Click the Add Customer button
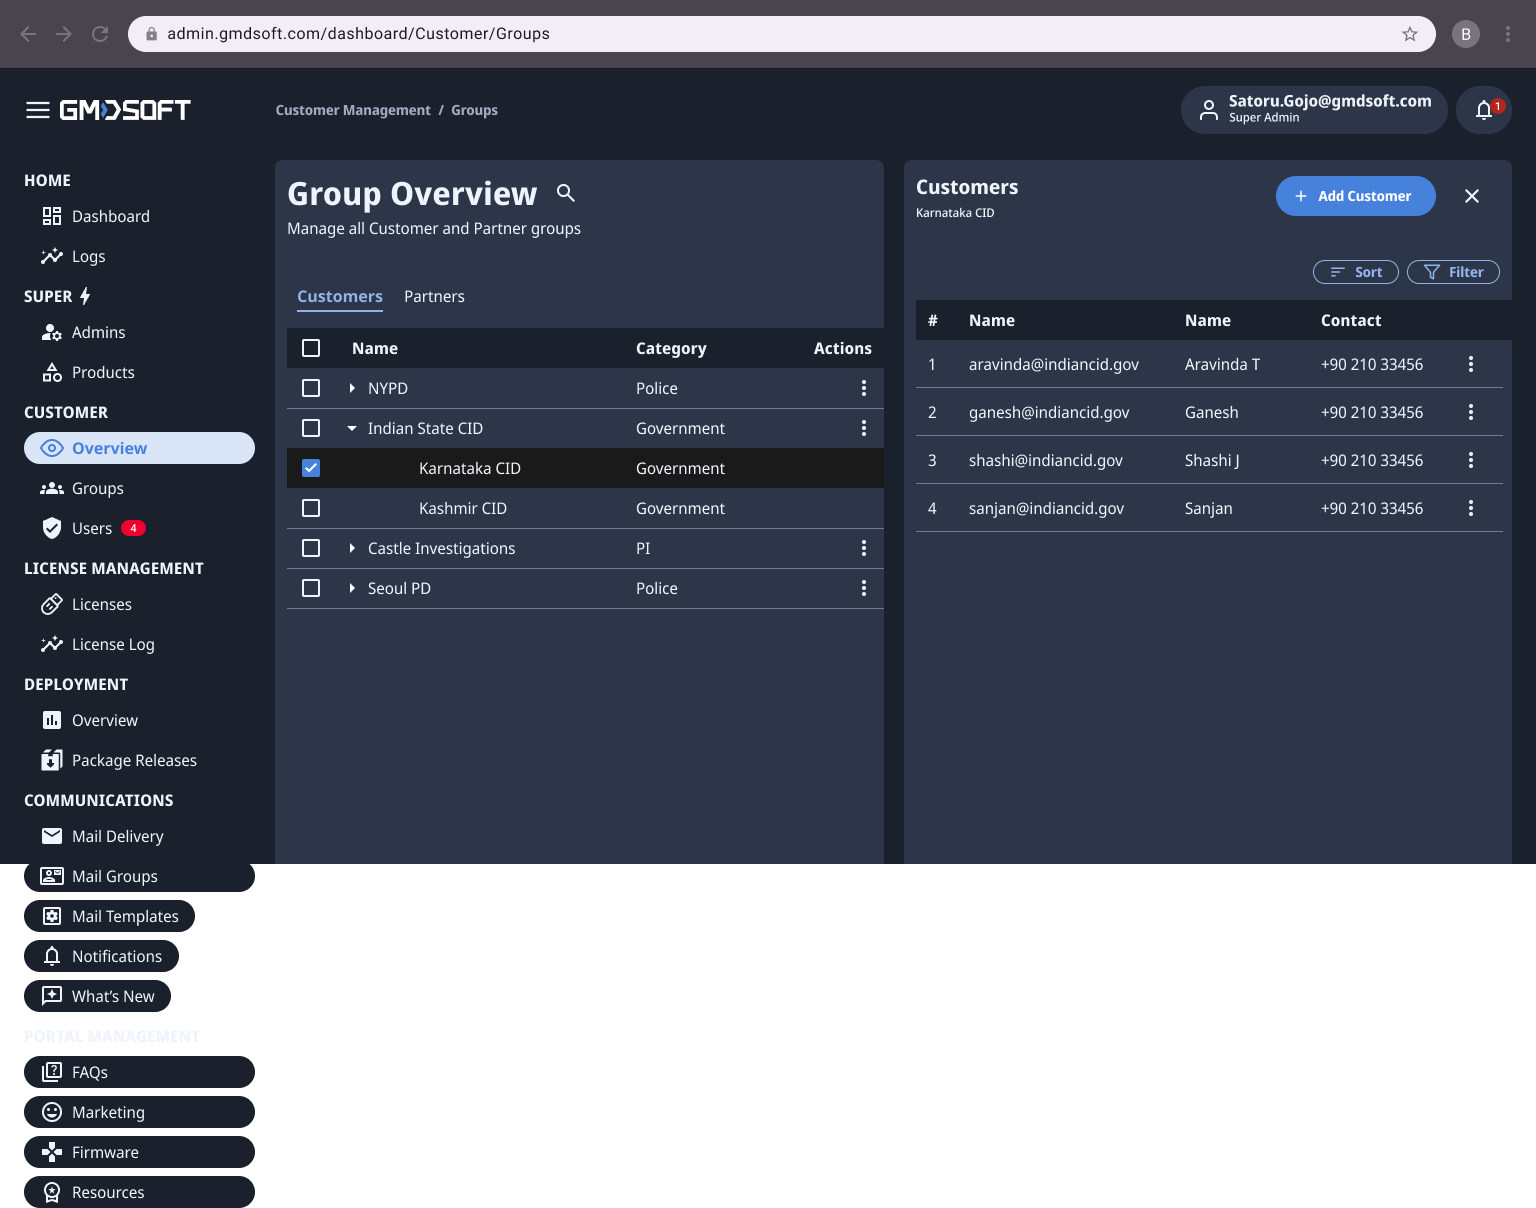This screenshot has width=1536, height=1208. point(1355,196)
